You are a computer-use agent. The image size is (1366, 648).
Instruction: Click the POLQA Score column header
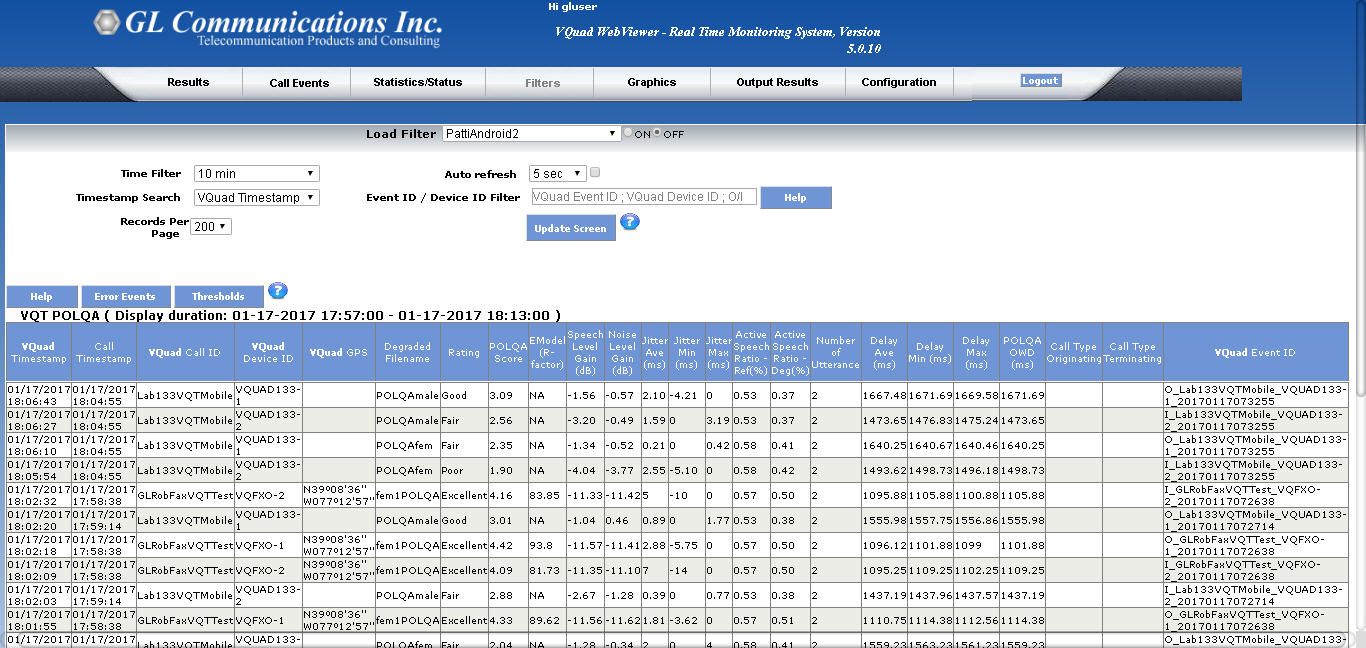coord(508,352)
